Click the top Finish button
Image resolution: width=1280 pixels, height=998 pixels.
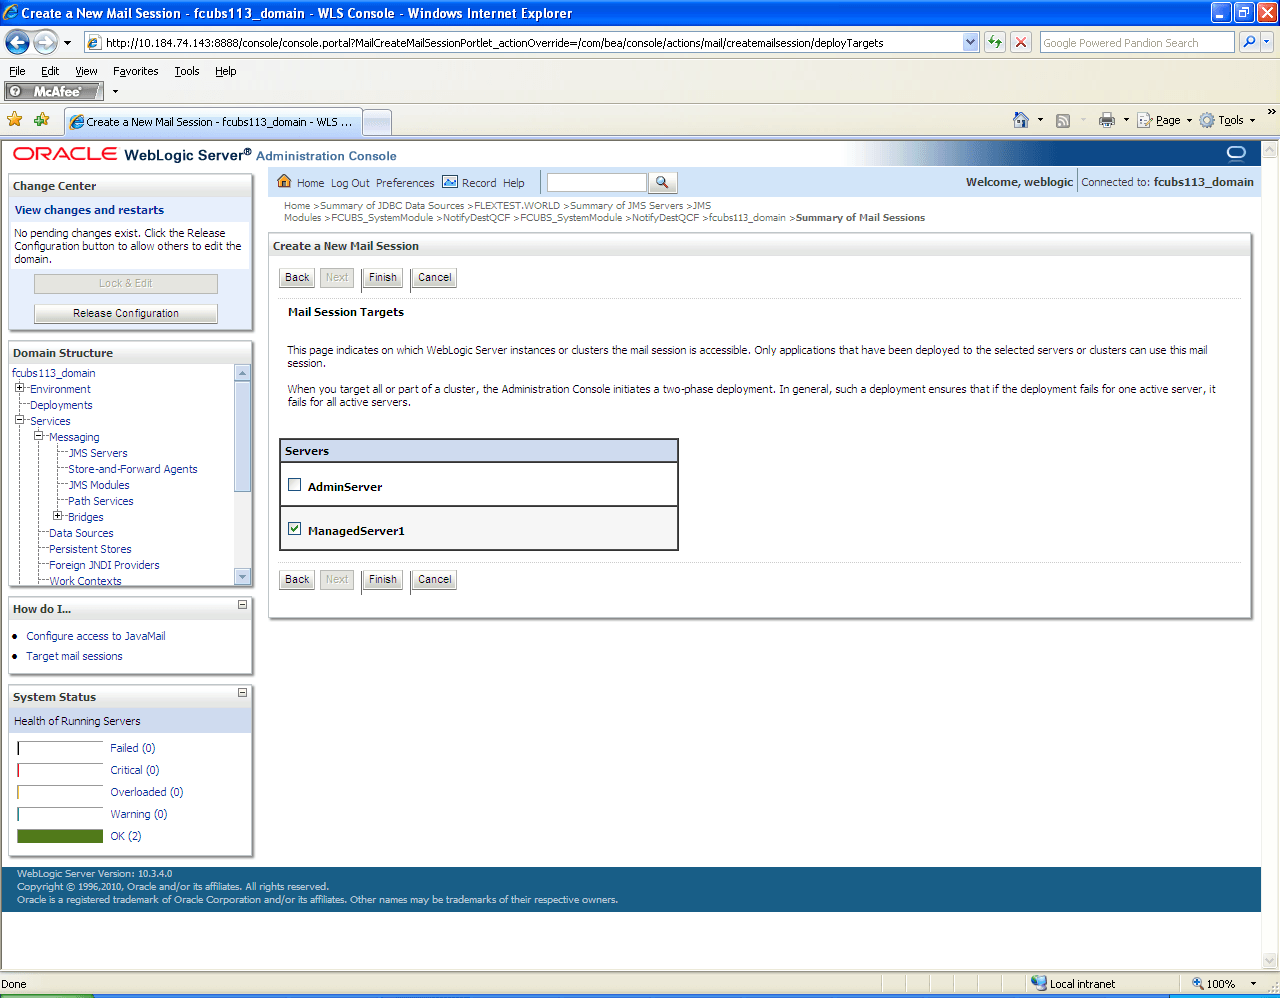382,277
